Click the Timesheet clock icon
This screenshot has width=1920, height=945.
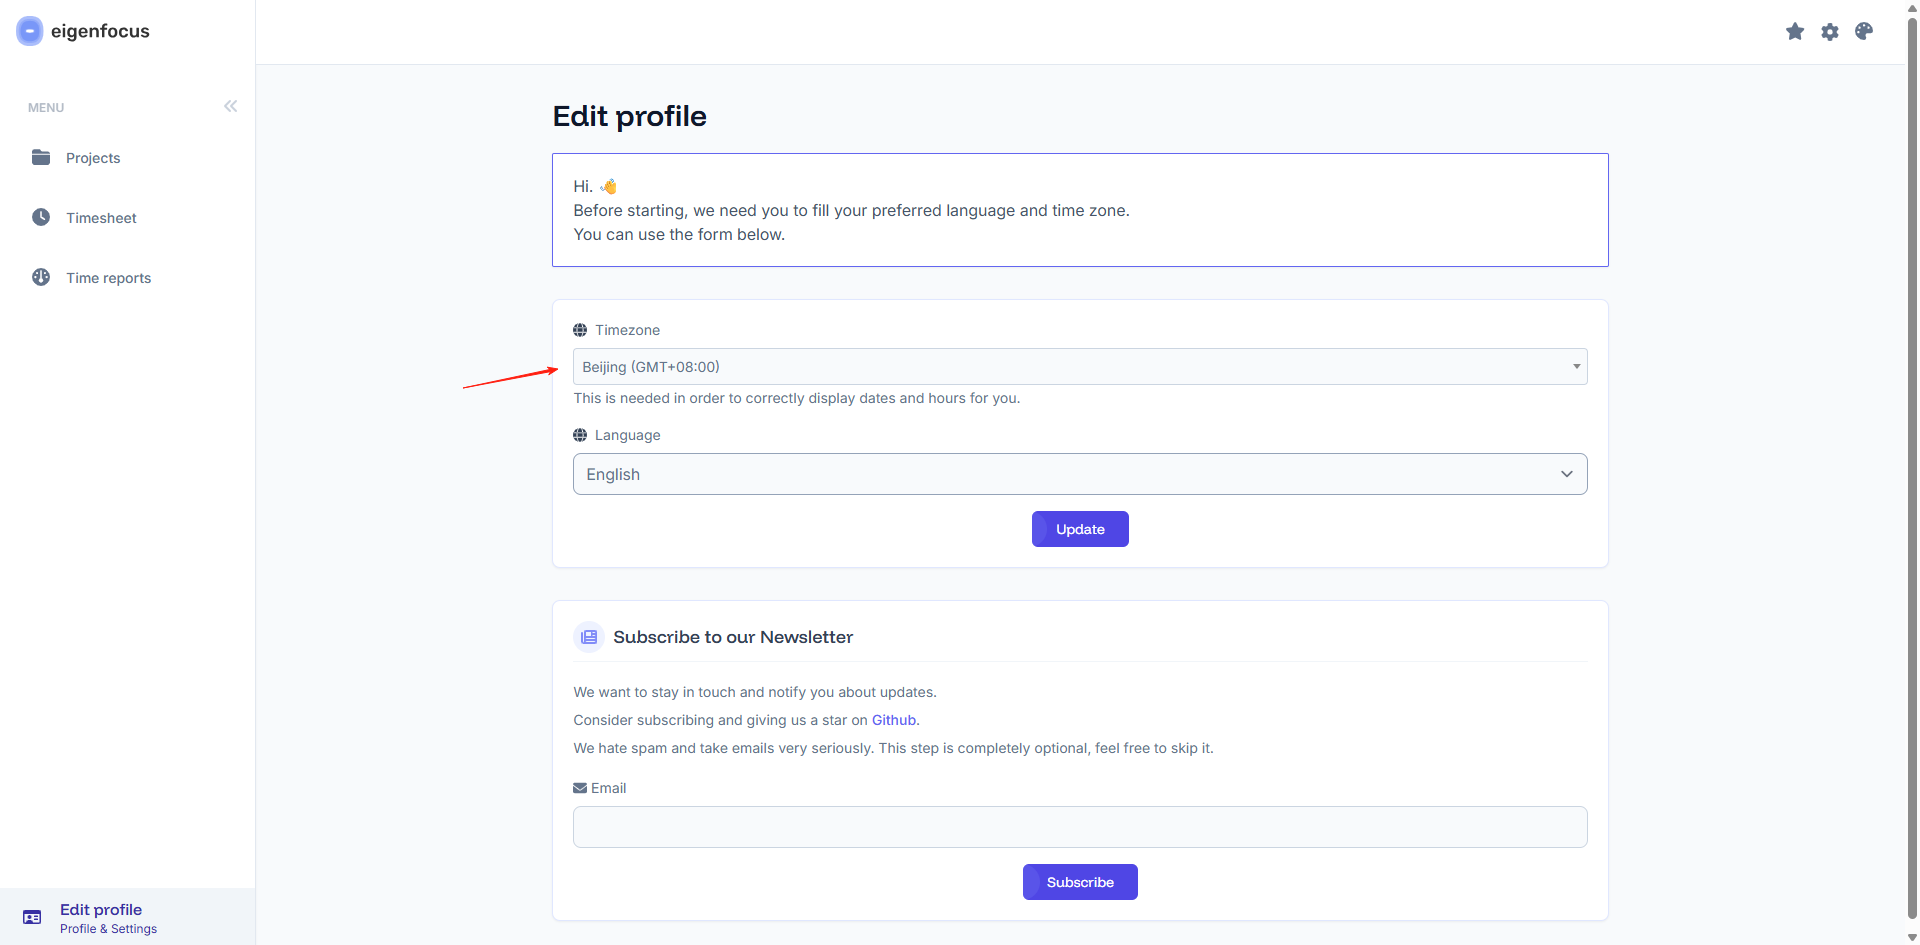point(41,217)
